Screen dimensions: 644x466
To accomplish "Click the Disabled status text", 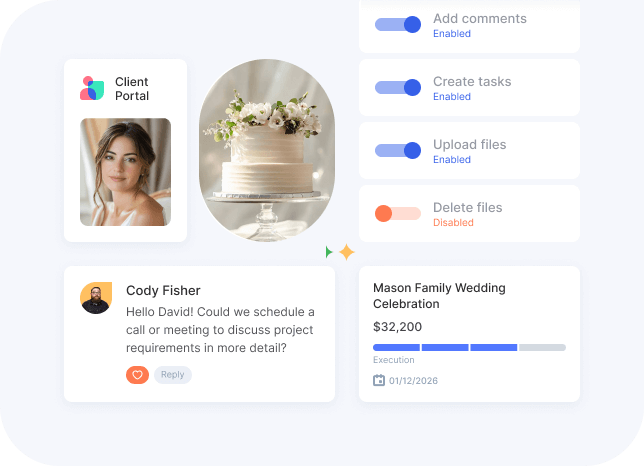I will coord(453,223).
